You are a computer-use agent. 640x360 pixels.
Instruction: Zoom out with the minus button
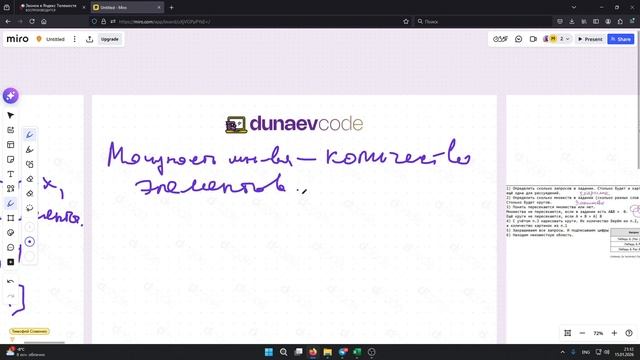[582, 333]
